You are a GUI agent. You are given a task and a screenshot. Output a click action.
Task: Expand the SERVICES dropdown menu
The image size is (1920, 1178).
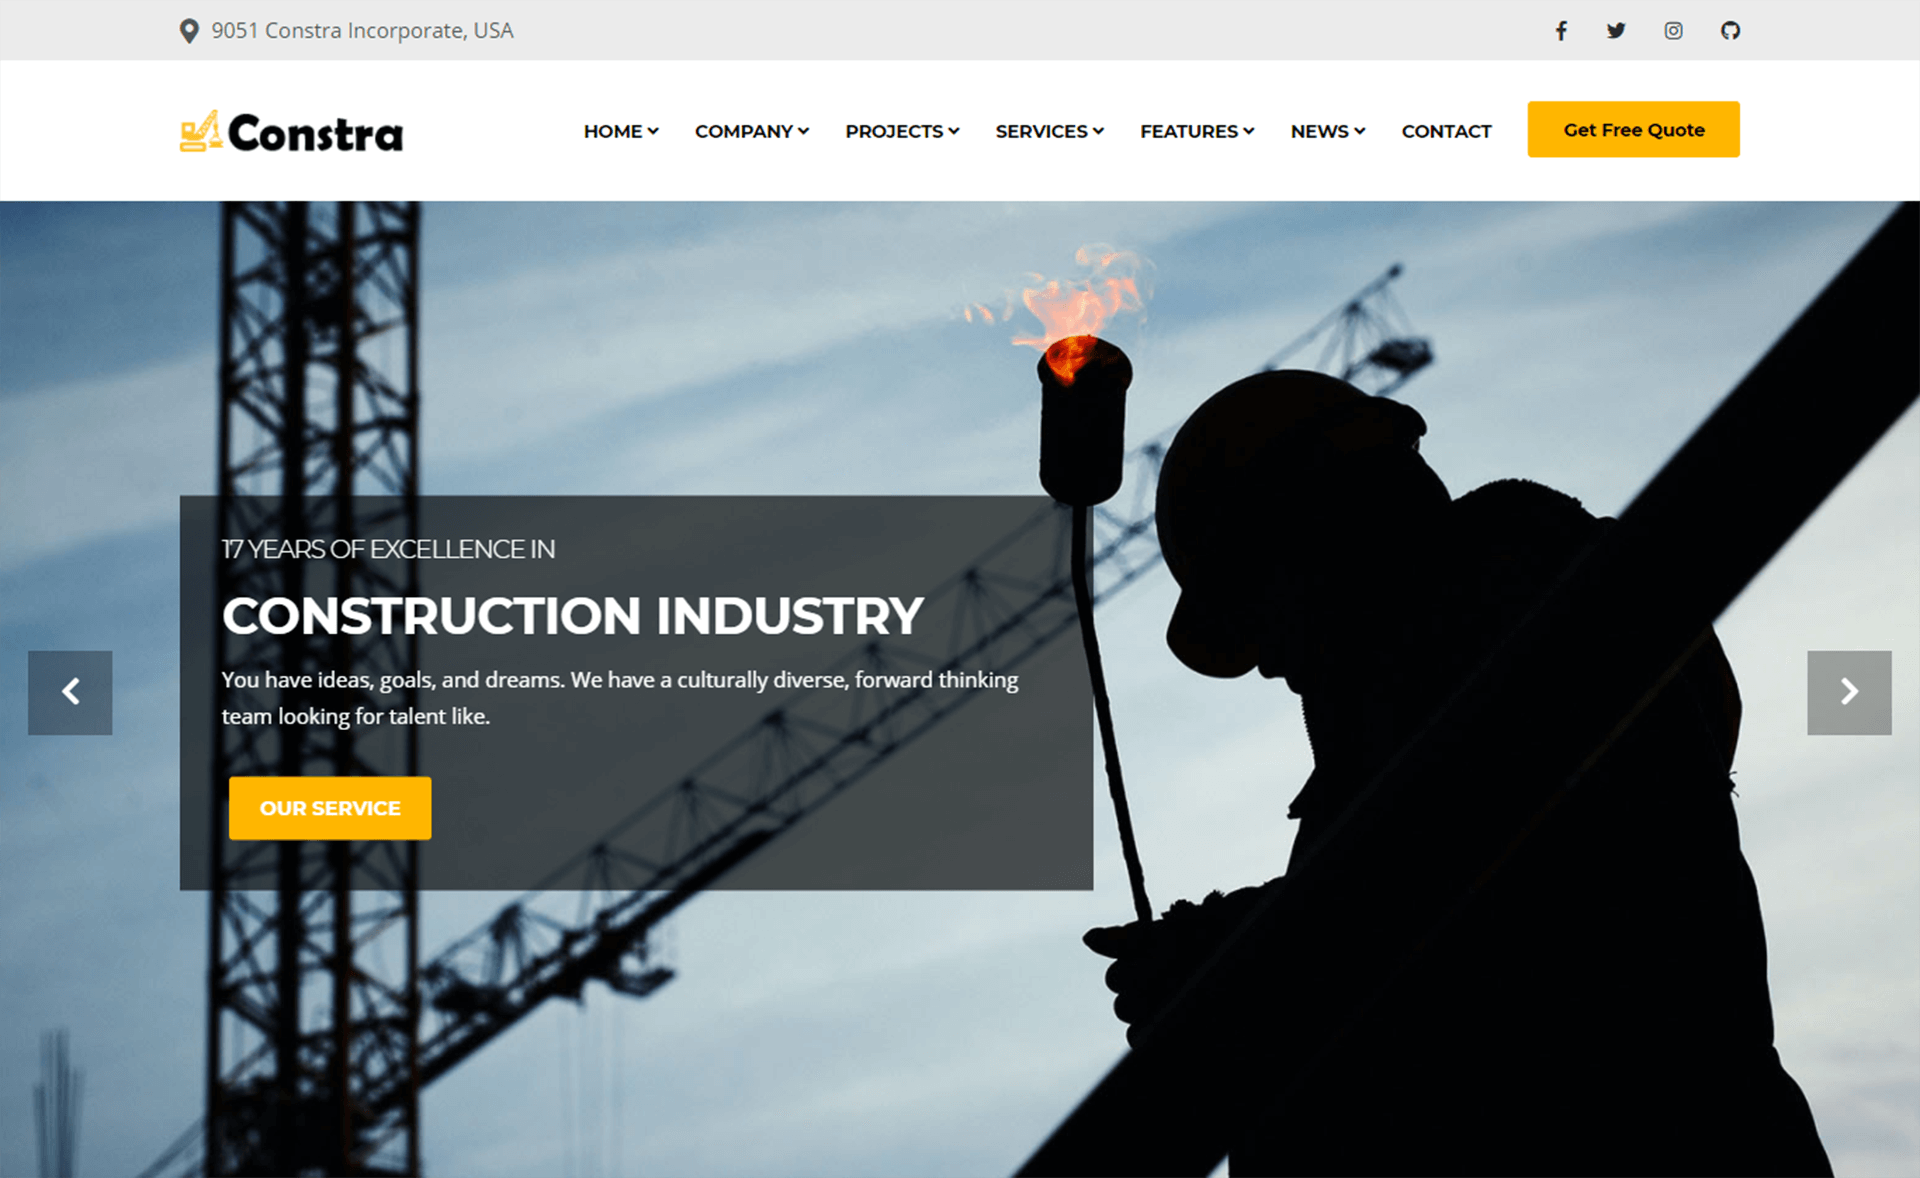1048,130
